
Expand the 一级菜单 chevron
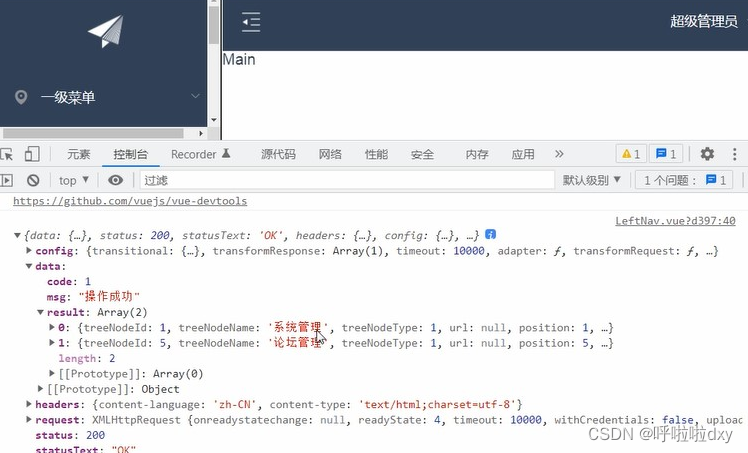(x=195, y=96)
